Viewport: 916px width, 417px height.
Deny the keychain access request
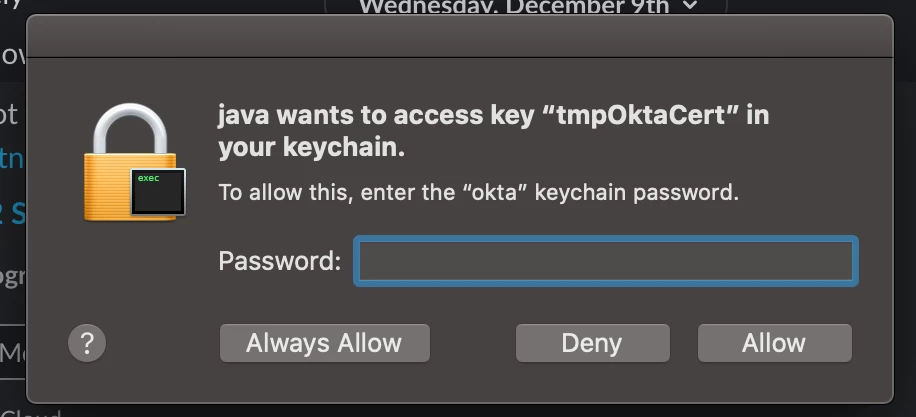point(592,343)
